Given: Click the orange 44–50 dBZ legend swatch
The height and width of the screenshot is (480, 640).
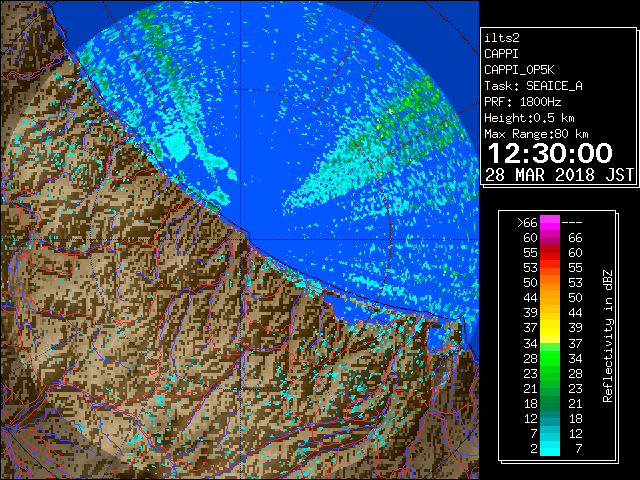Looking at the screenshot, I should click(550, 298).
